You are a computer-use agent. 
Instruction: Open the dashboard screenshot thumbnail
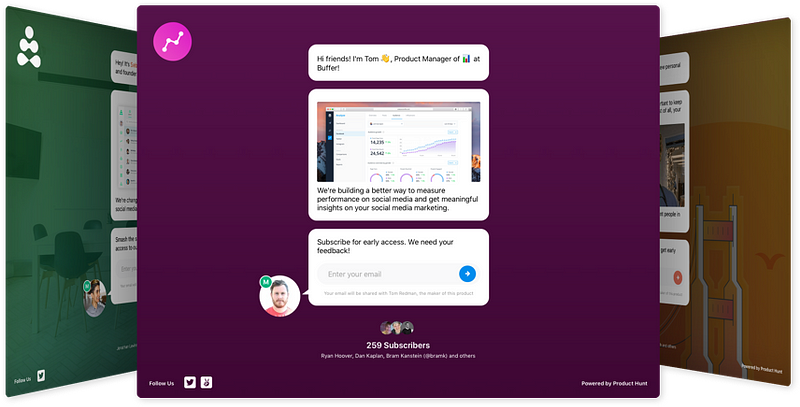coord(398,142)
